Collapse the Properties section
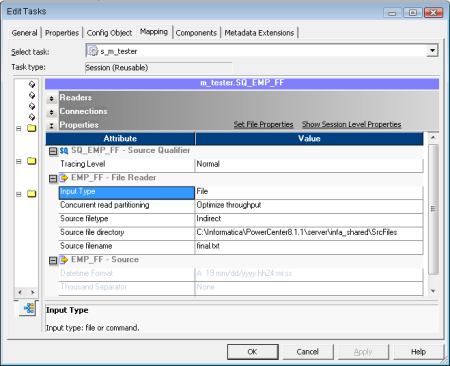450x366 pixels. (x=51, y=126)
